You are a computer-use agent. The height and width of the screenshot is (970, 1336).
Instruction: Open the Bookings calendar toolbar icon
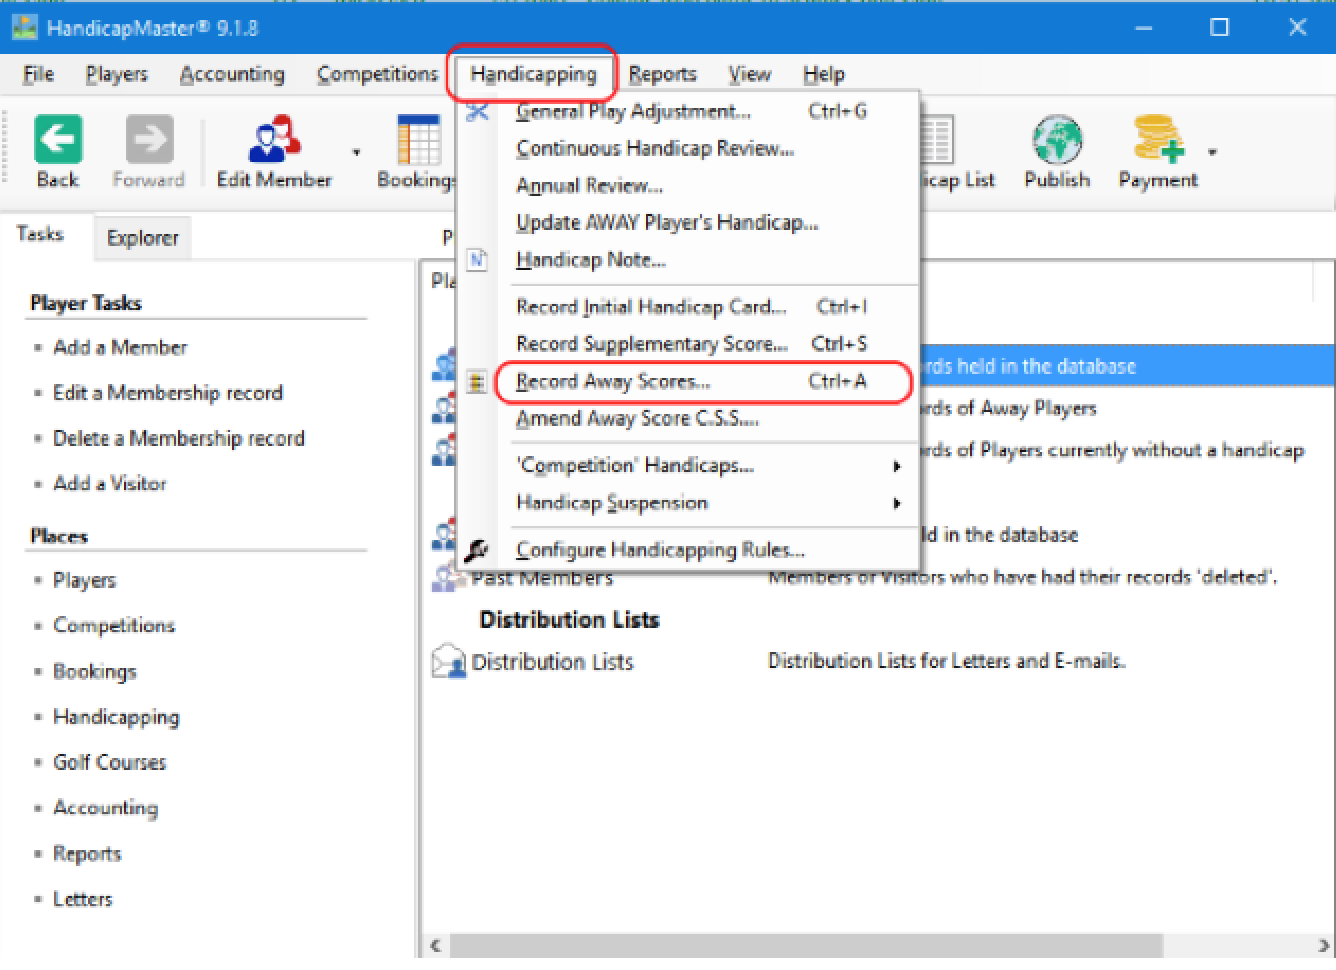[419, 139]
